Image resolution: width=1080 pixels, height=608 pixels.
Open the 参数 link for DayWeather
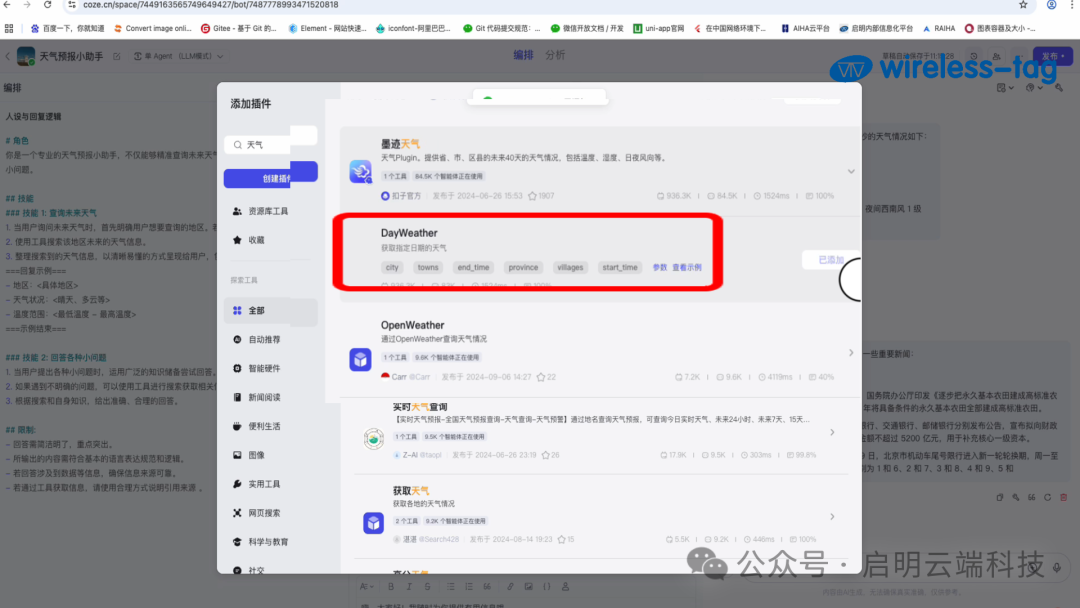660,267
